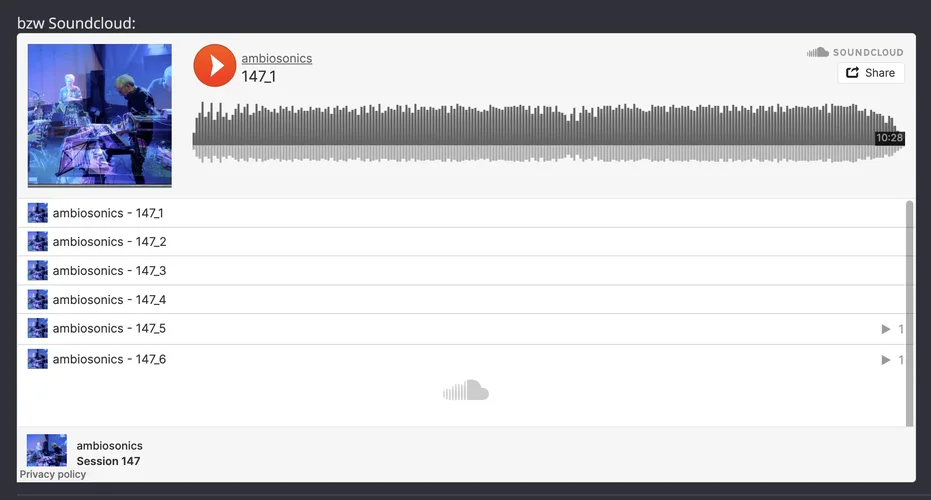Viewport: 931px width, 500px height.
Task: Open the Privacy policy link
Action: click(x=53, y=474)
